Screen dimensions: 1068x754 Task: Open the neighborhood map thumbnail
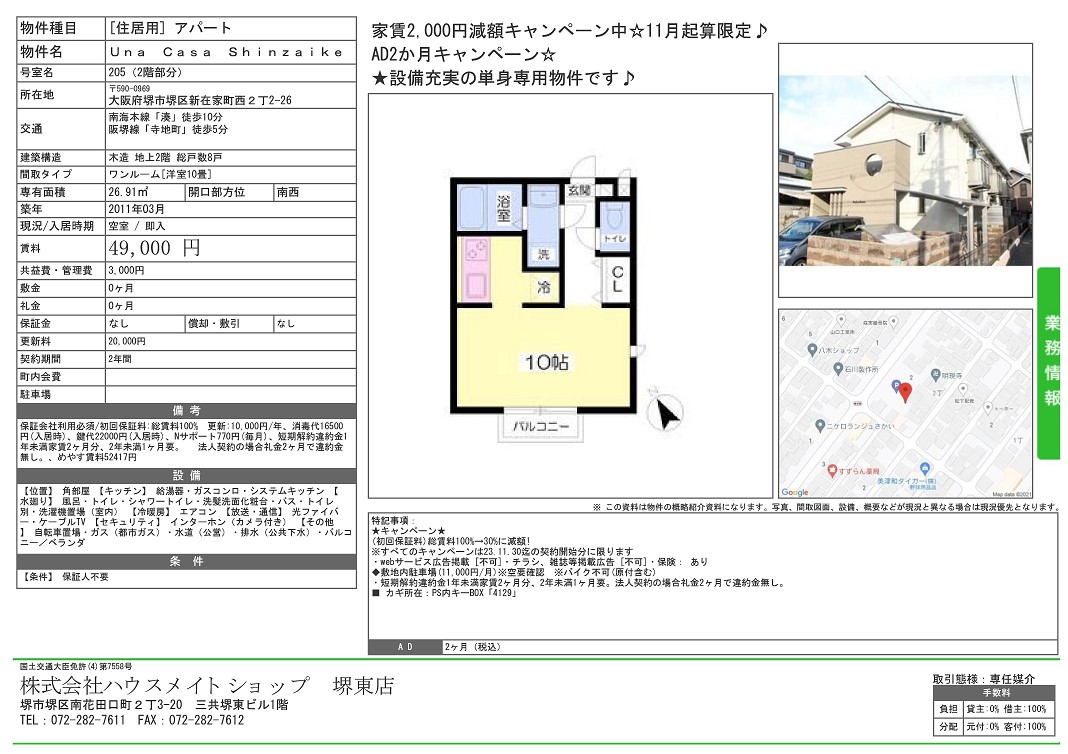click(905, 404)
